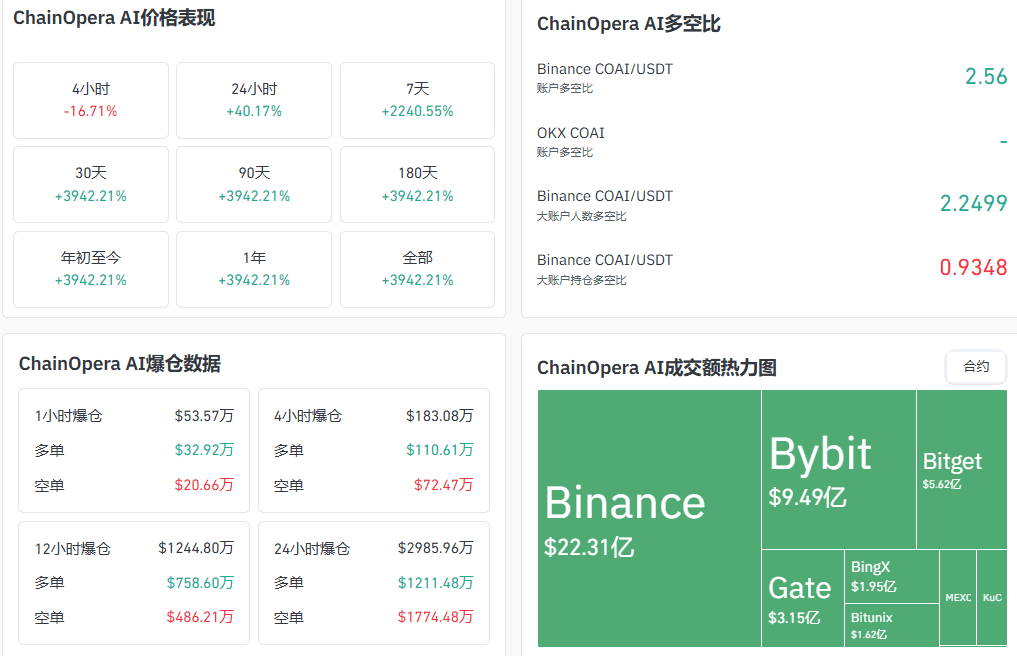Select the 4小时 price performance card
The height and width of the screenshot is (656, 1017).
point(91,100)
